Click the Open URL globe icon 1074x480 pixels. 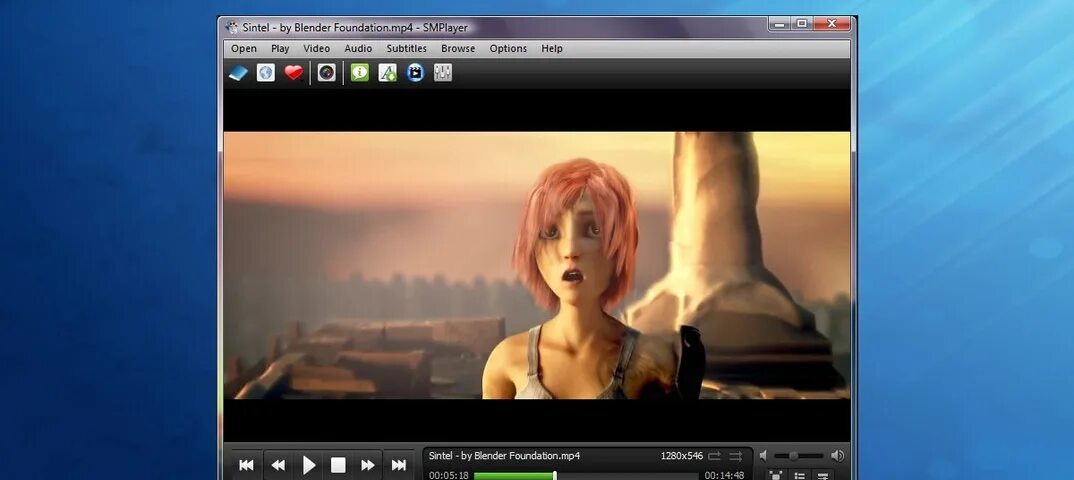[x=266, y=73]
